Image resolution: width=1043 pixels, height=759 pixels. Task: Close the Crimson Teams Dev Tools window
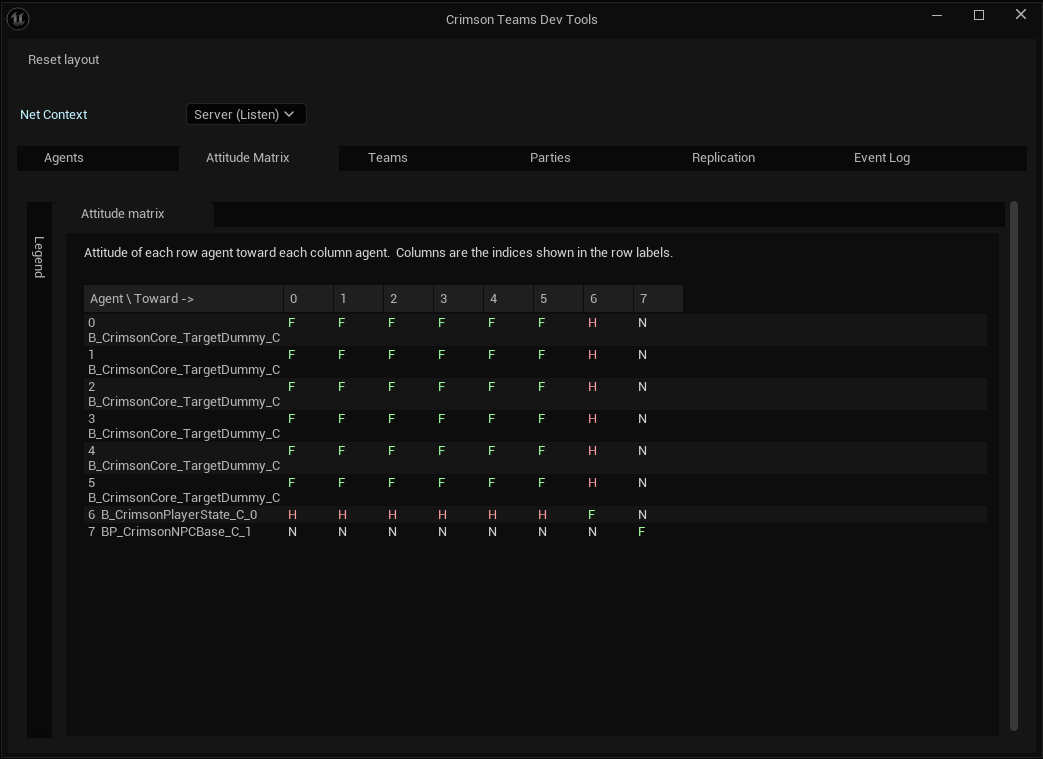(1021, 15)
